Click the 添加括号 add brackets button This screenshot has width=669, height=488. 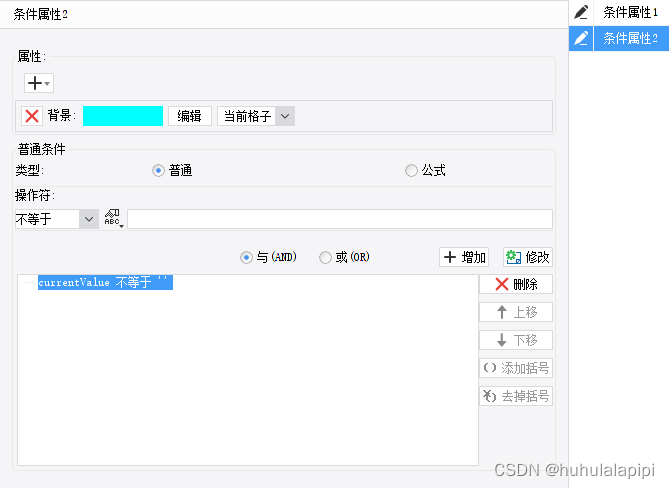coord(516,368)
